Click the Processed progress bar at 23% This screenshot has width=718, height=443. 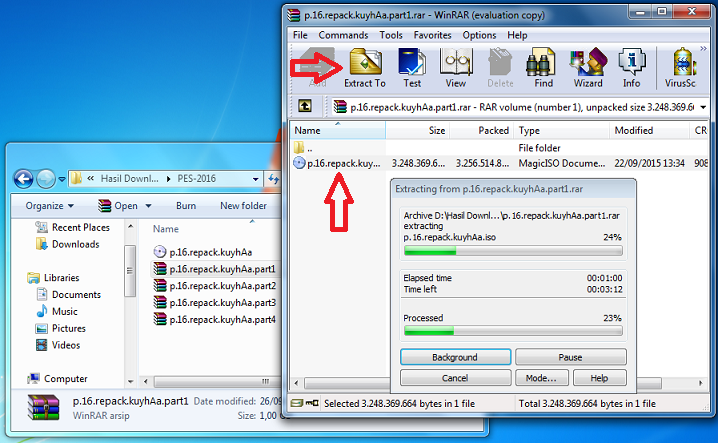tap(513, 331)
